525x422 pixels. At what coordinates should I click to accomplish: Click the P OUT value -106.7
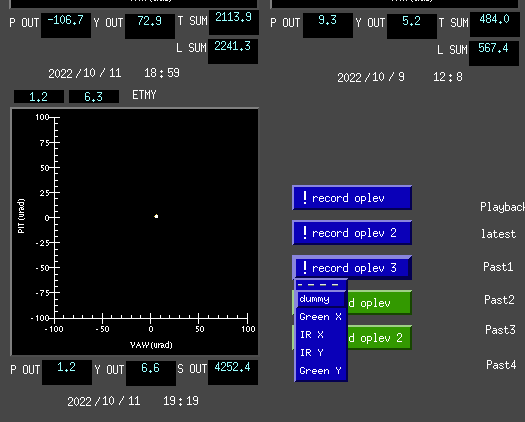(x=66, y=25)
